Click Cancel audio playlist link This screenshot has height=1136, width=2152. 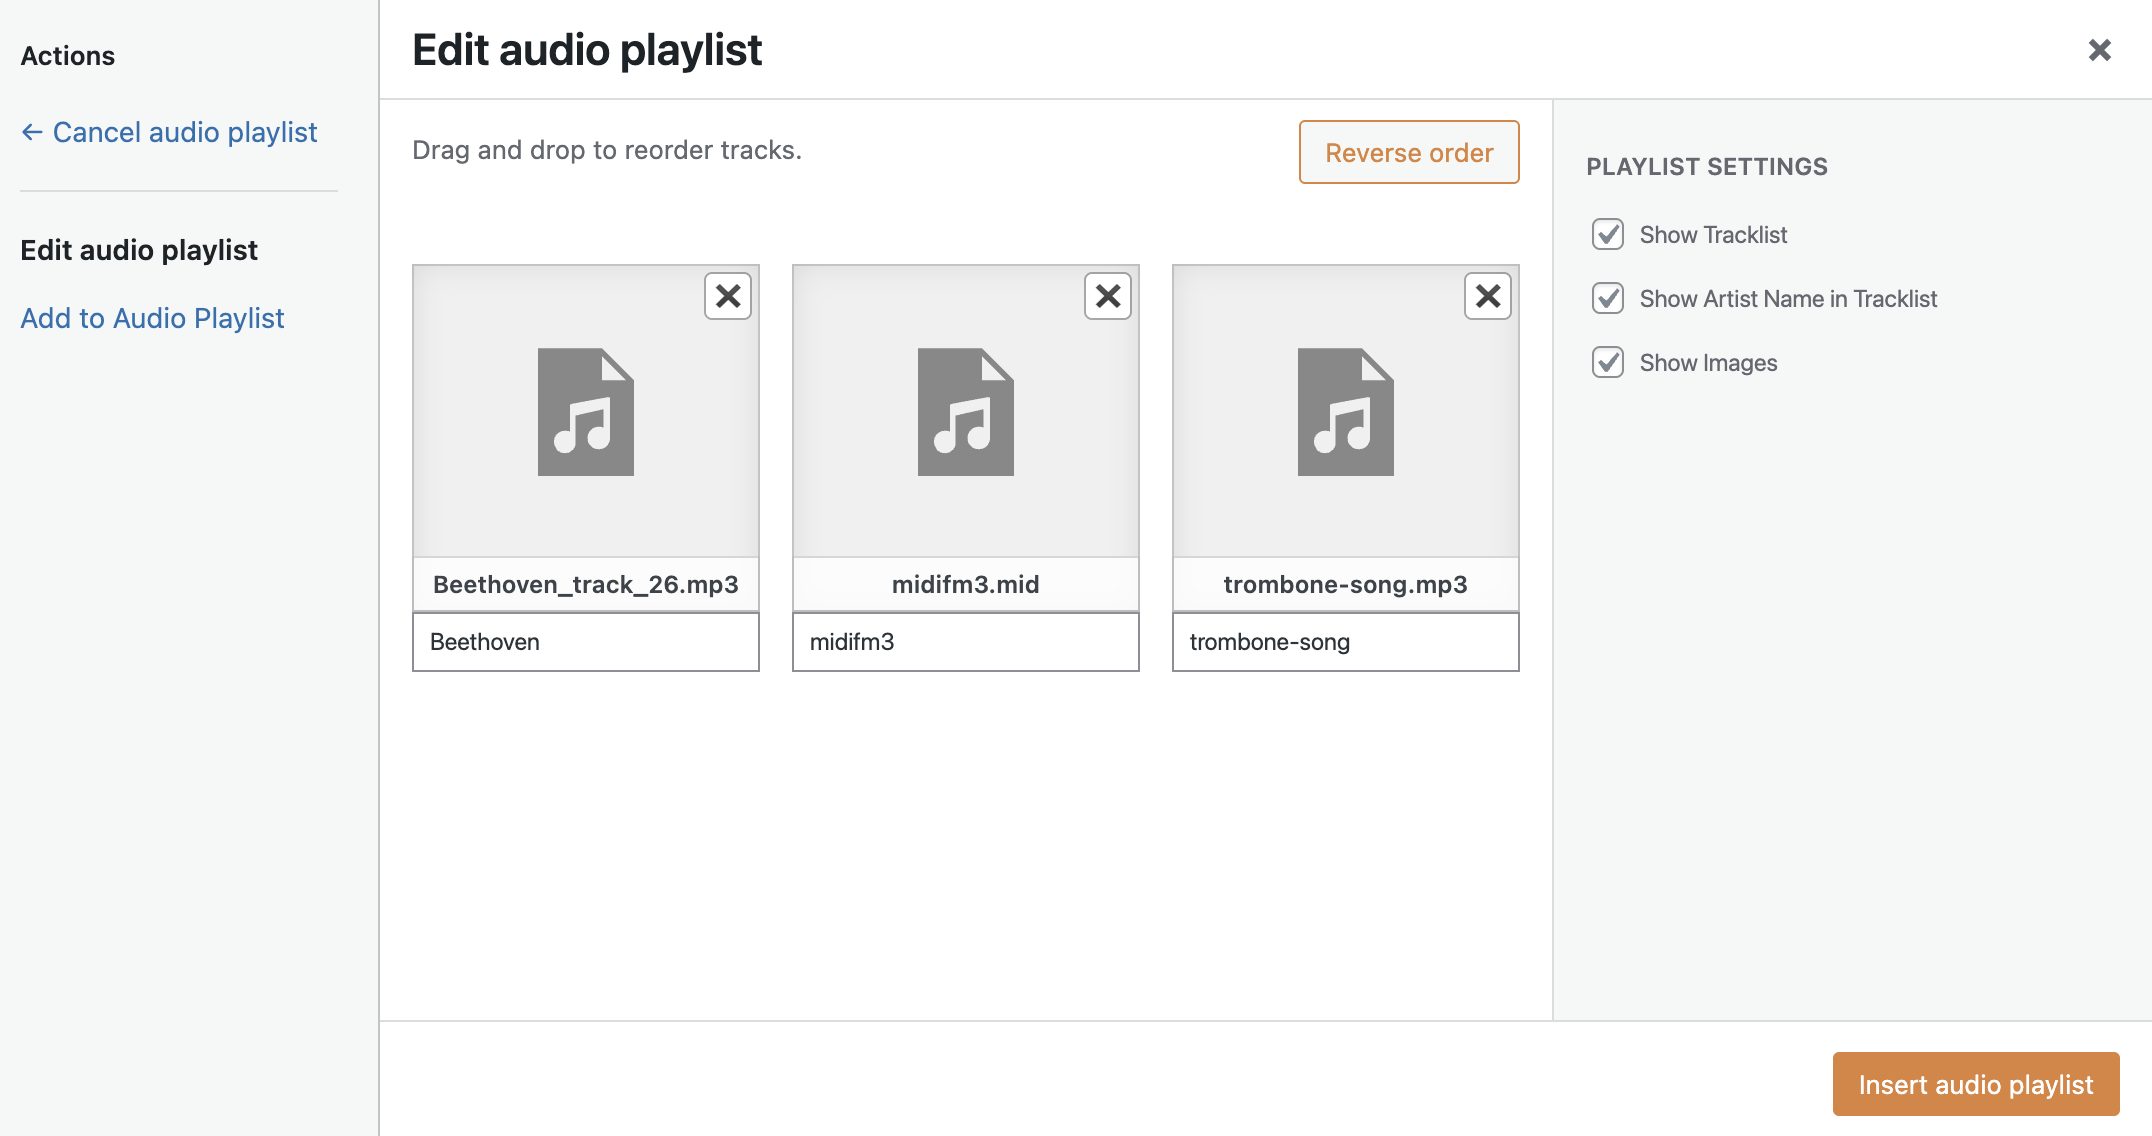click(x=185, y=132)
